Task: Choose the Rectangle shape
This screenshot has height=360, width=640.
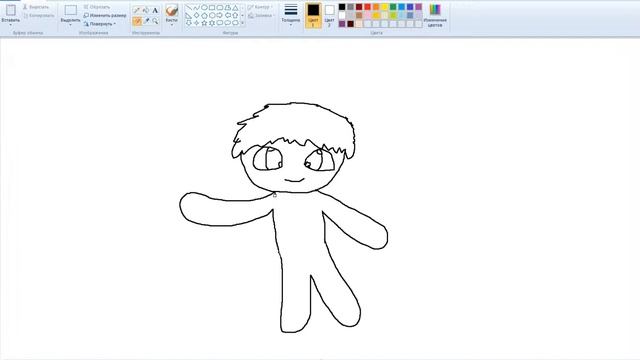Action: (212, 8)
